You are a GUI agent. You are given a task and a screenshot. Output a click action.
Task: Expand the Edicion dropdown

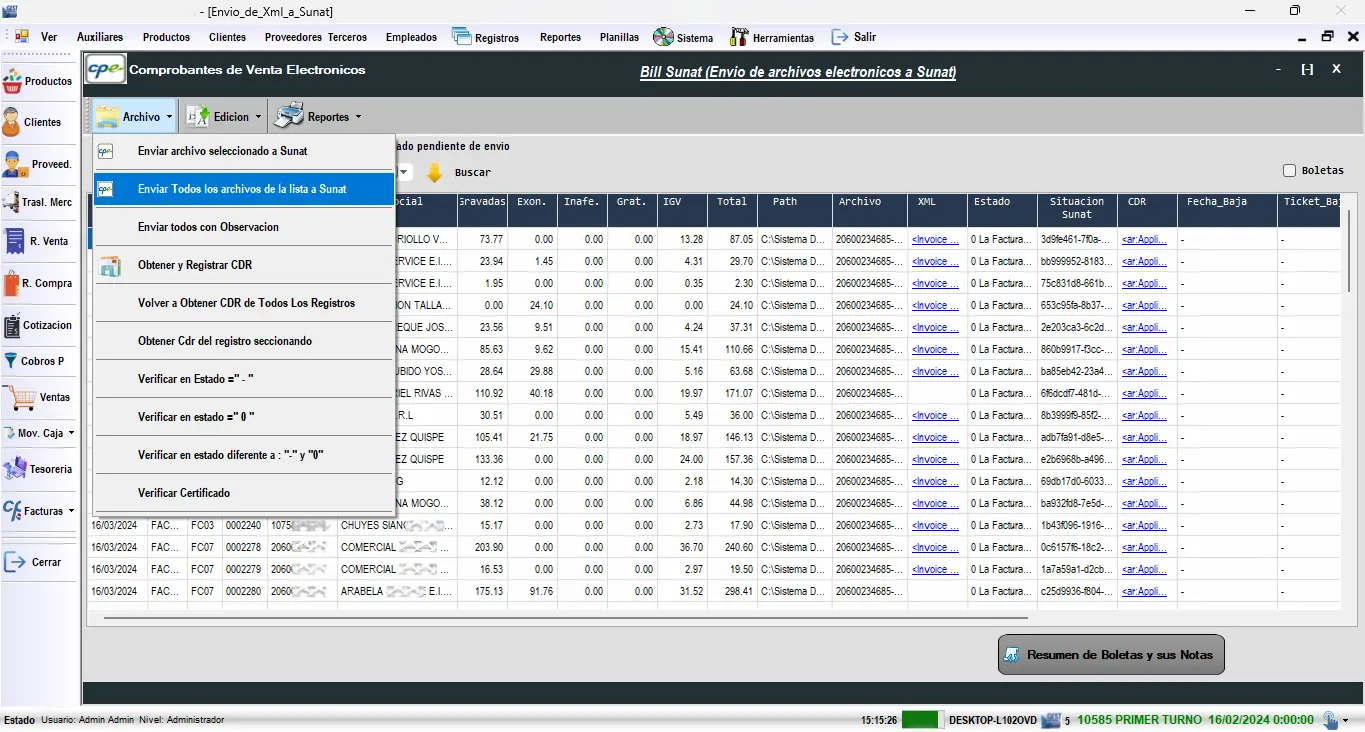[x=225, y=117]
